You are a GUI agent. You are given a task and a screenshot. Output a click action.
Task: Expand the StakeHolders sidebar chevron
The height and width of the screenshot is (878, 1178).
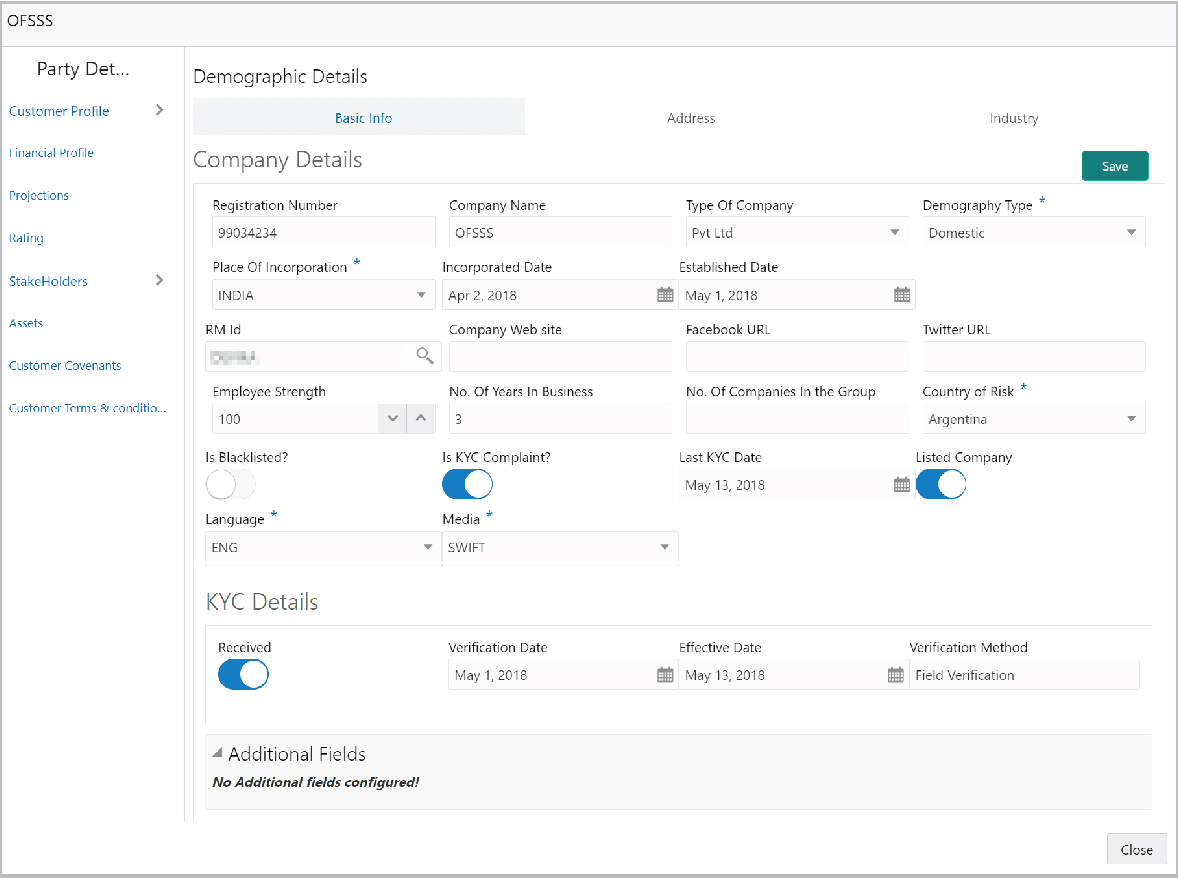pyautogui.click(x=160, y=281)
